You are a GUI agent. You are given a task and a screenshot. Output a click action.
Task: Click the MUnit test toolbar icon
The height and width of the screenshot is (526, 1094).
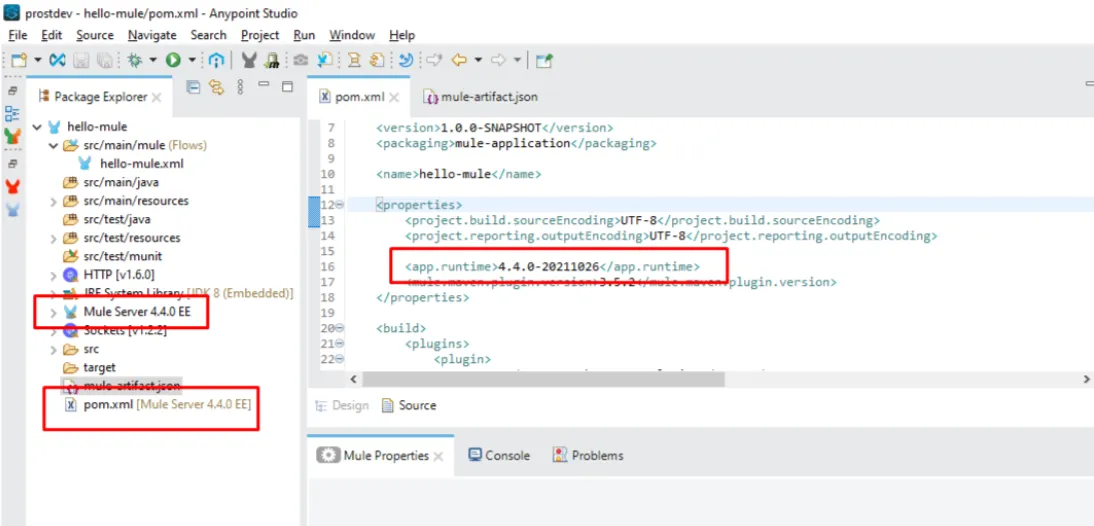tap(271, 61)
